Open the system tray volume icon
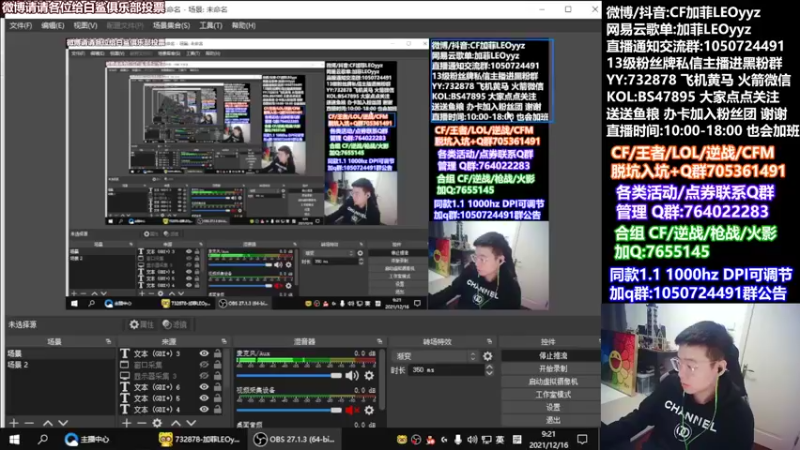 pyautogui.click(x=472, y=439)
